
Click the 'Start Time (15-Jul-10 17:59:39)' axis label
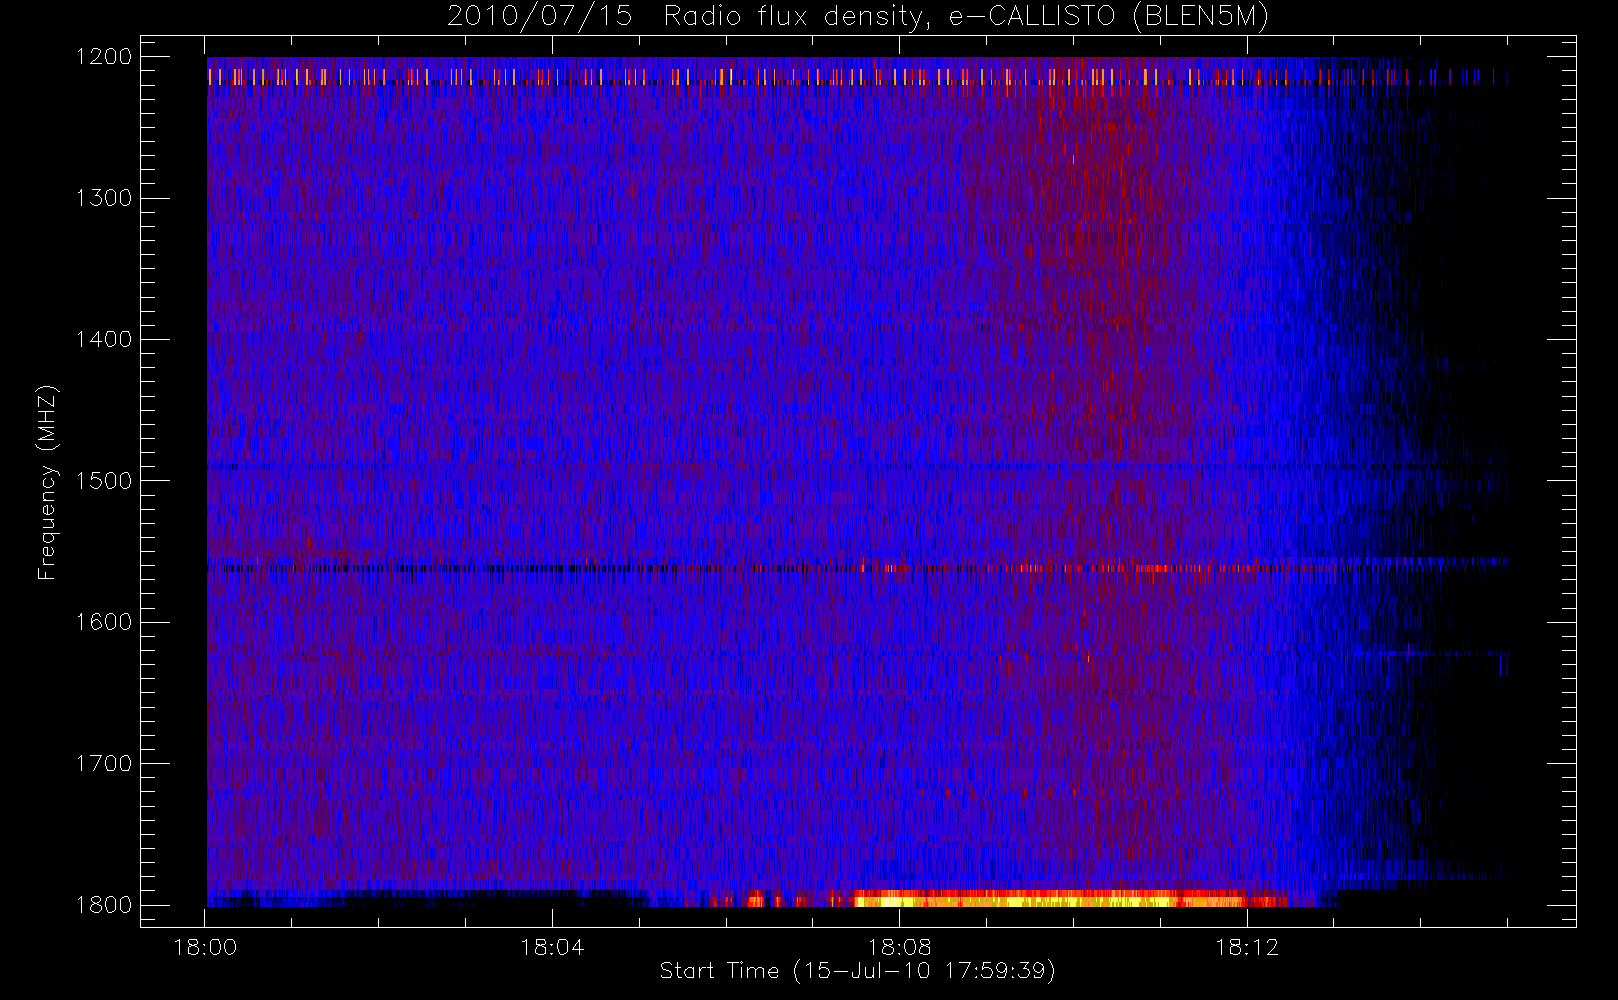[x=858, y=971]
